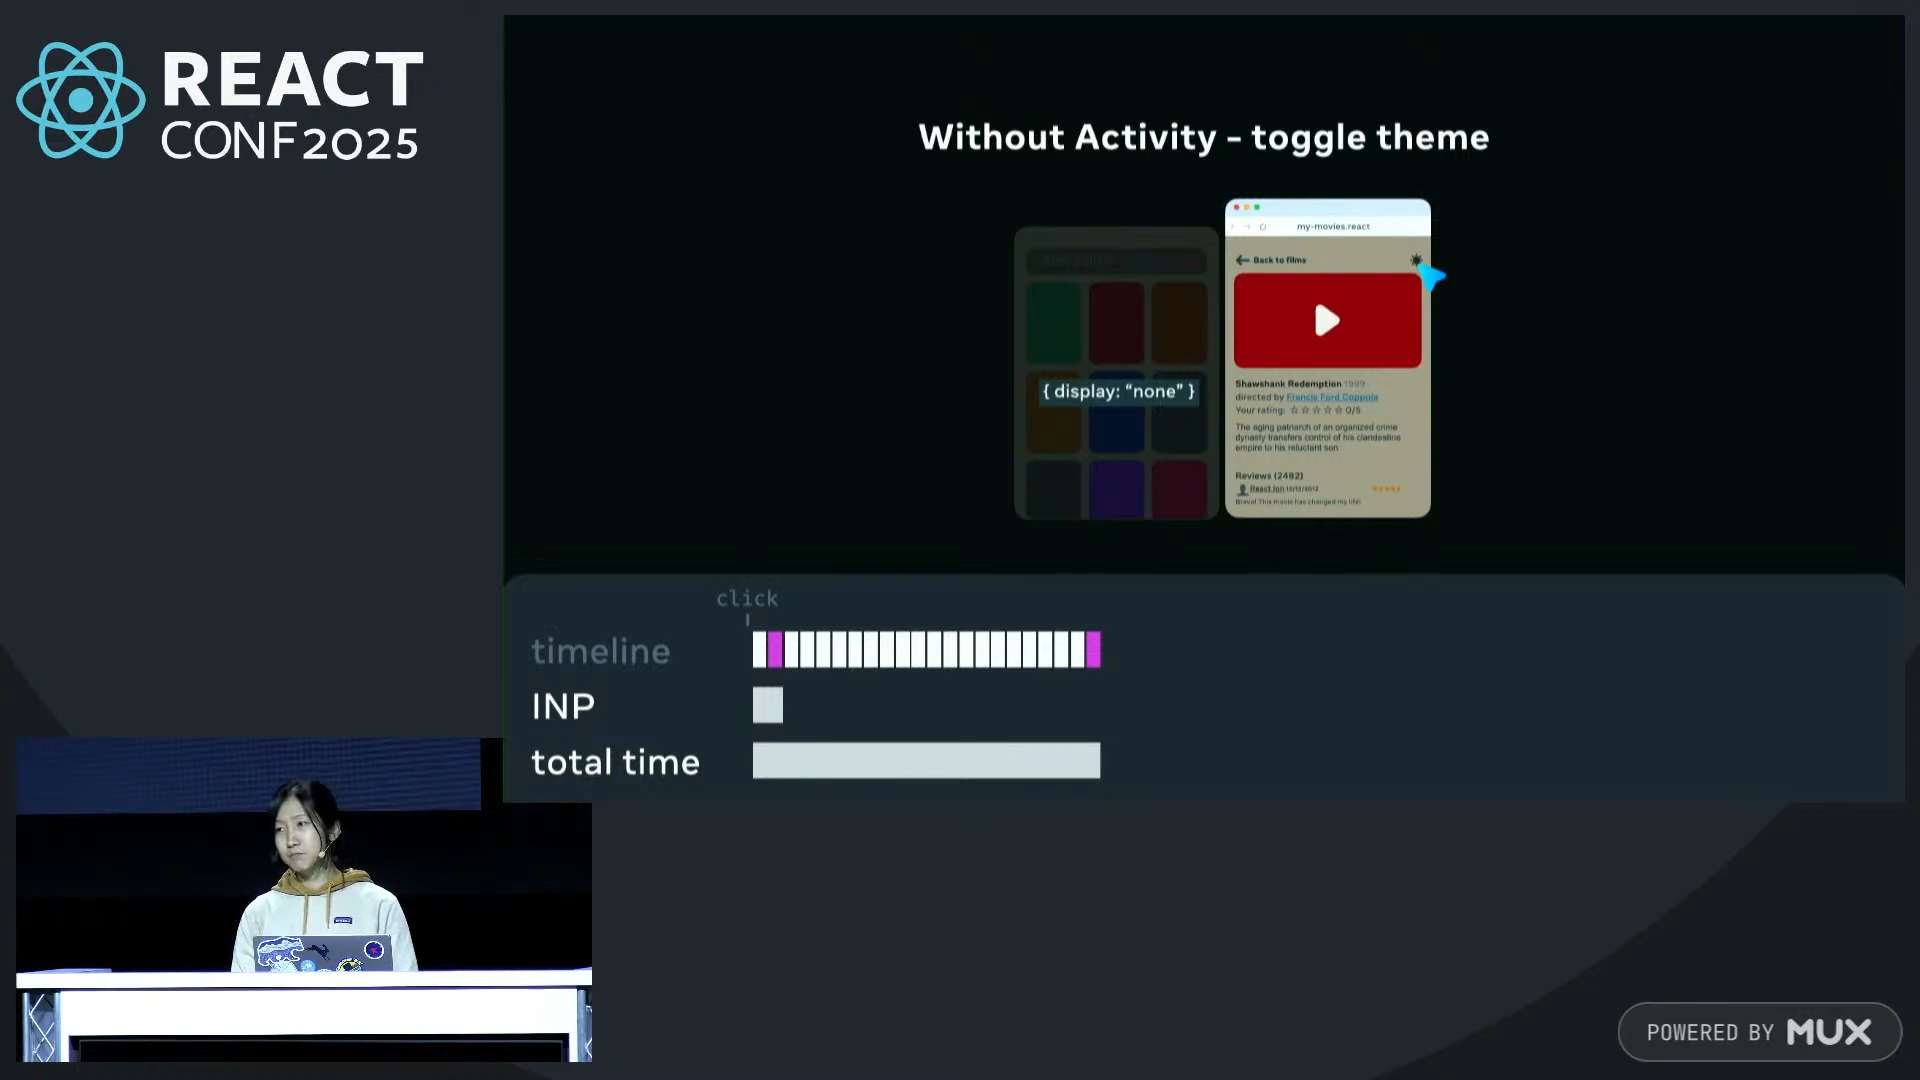Click the purple movie card thumbnail
This screenshot has width=1920, height=1080.
tap(1116, 488)
